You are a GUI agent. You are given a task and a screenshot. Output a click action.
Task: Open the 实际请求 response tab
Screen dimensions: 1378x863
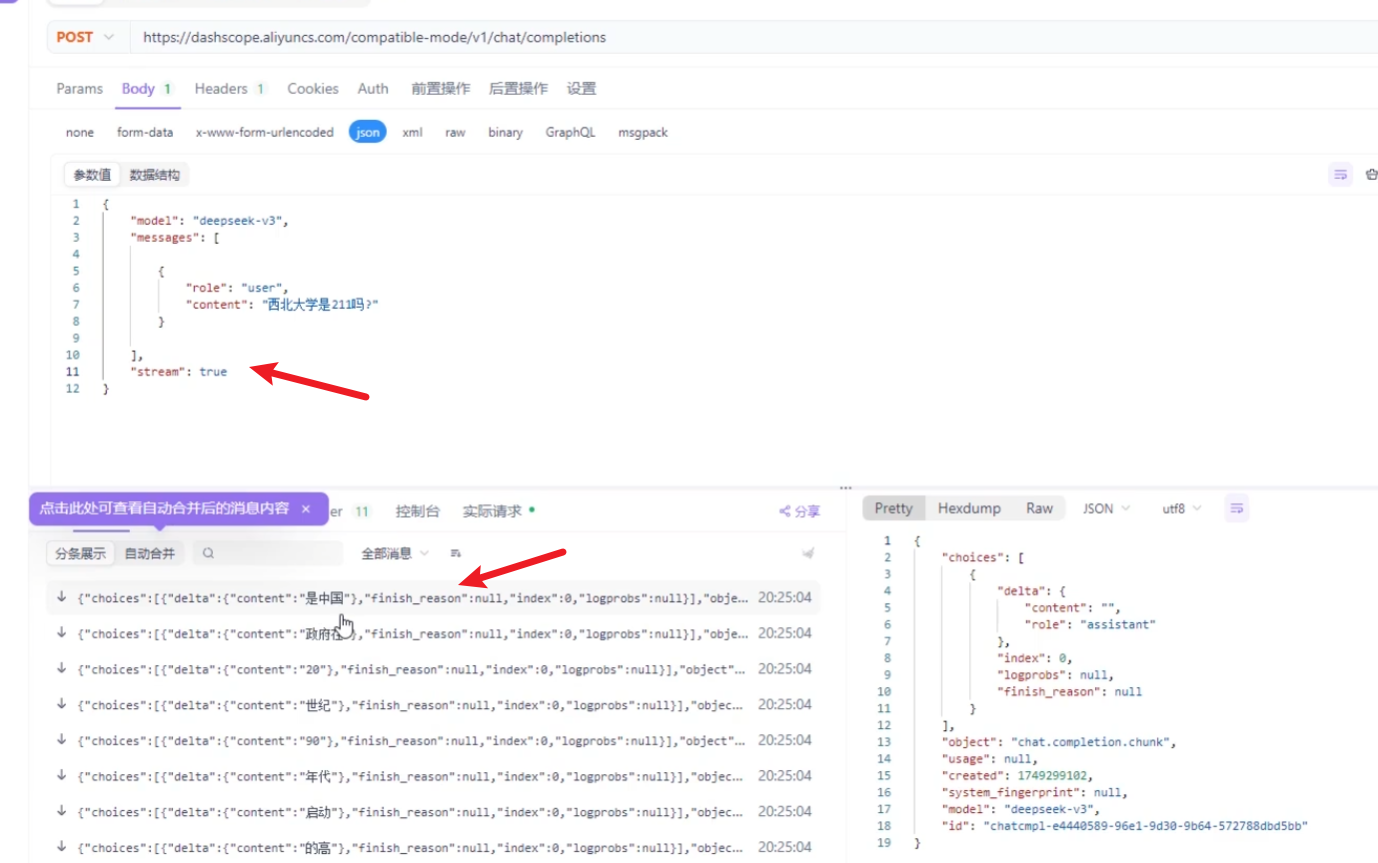tap(498, 511)
